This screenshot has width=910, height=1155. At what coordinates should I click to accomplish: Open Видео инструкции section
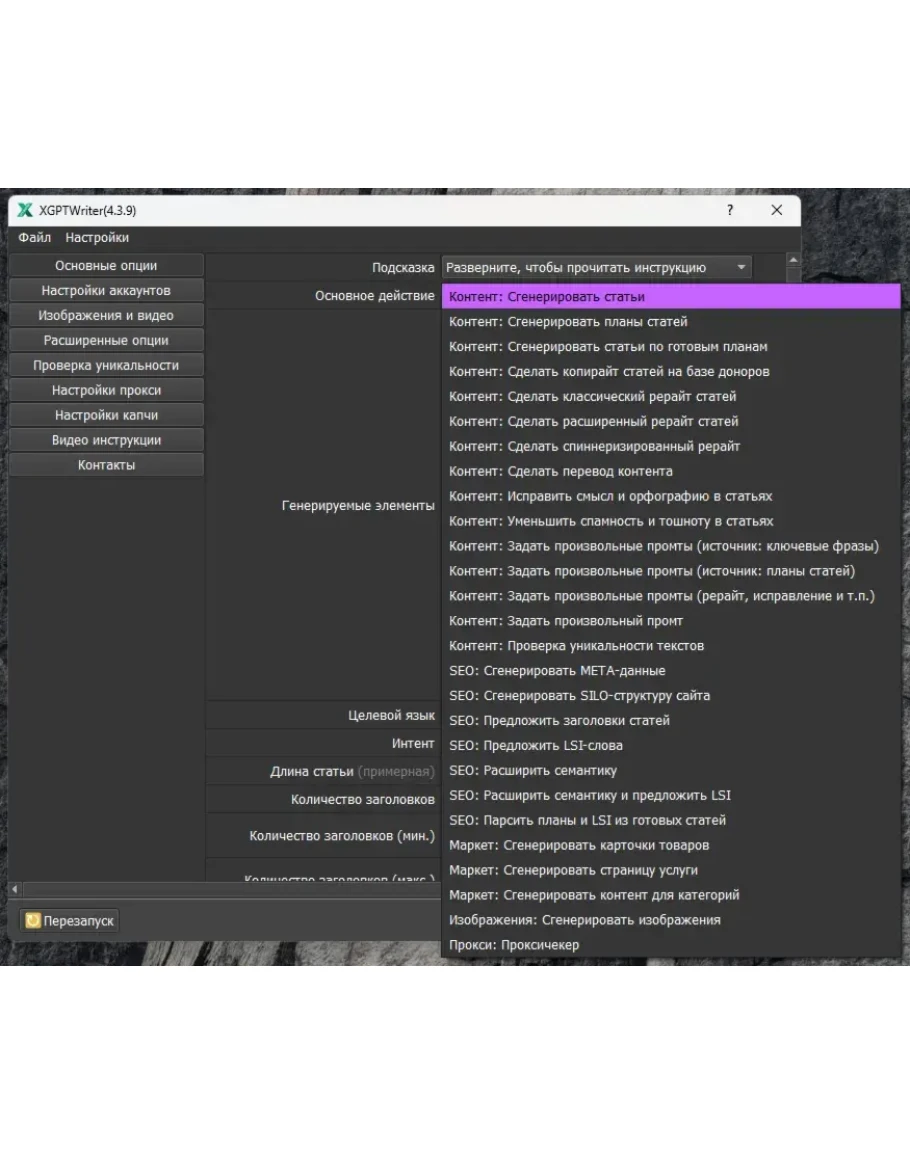pyautogui.click(x=106, y=440)
